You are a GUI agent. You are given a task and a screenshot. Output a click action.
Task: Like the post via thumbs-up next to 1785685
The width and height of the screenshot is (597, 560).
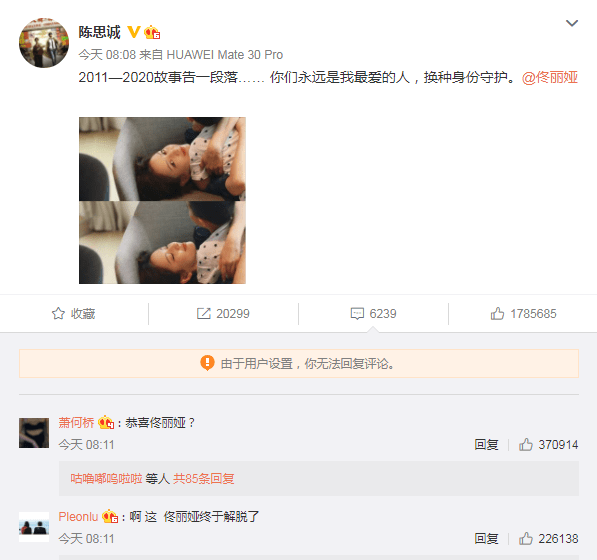(x=497, y=314)
